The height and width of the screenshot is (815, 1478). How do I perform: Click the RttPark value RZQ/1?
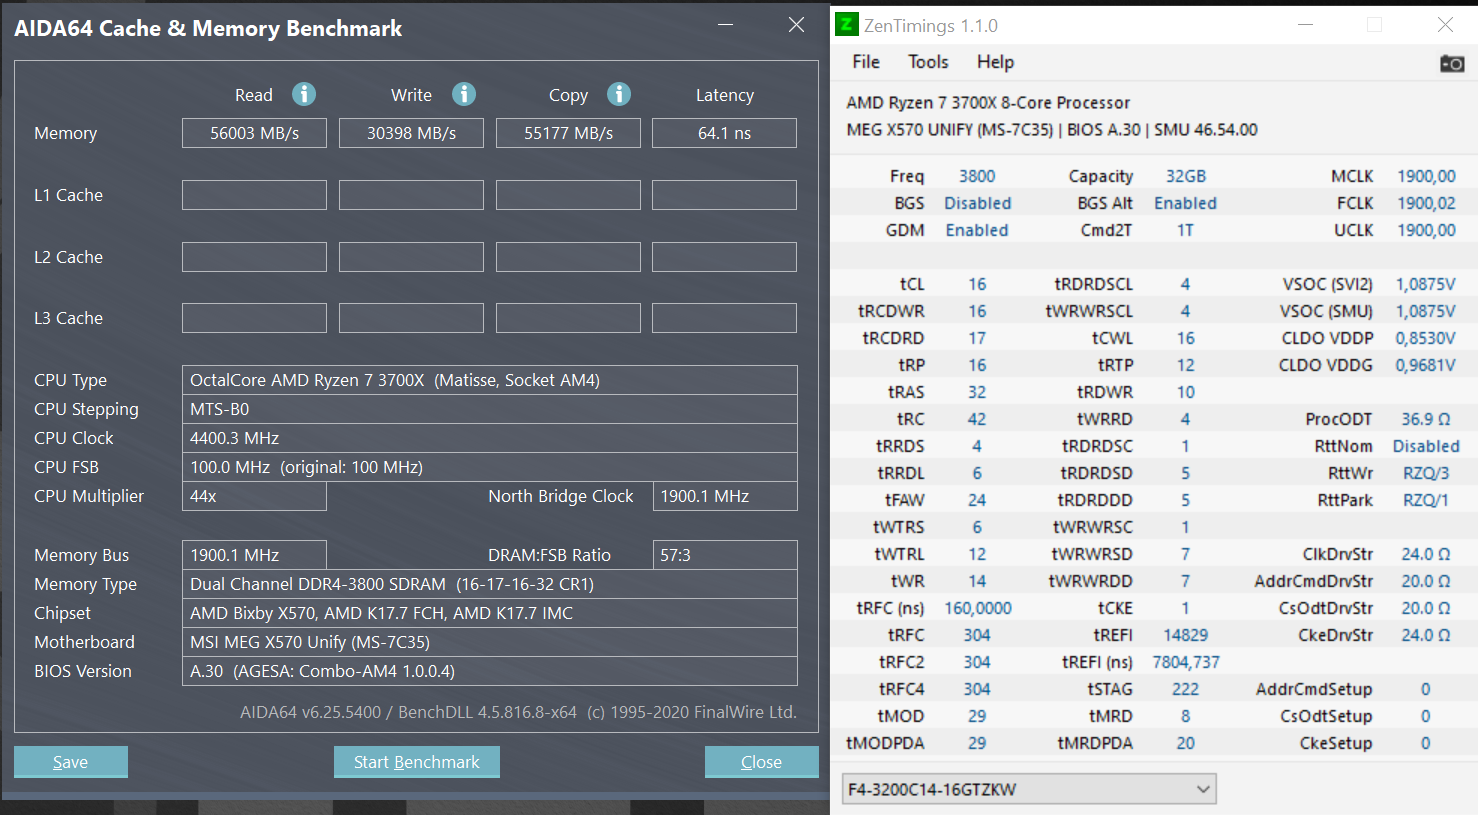pos(1426,500)
